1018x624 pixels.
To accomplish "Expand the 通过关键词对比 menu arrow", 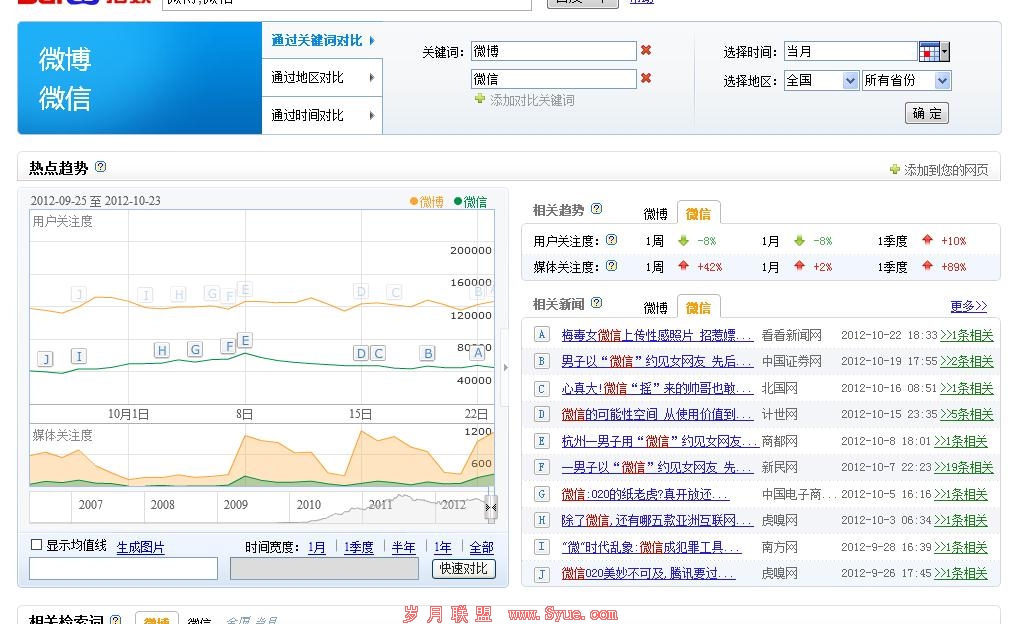I will click(x=372, y=40).
